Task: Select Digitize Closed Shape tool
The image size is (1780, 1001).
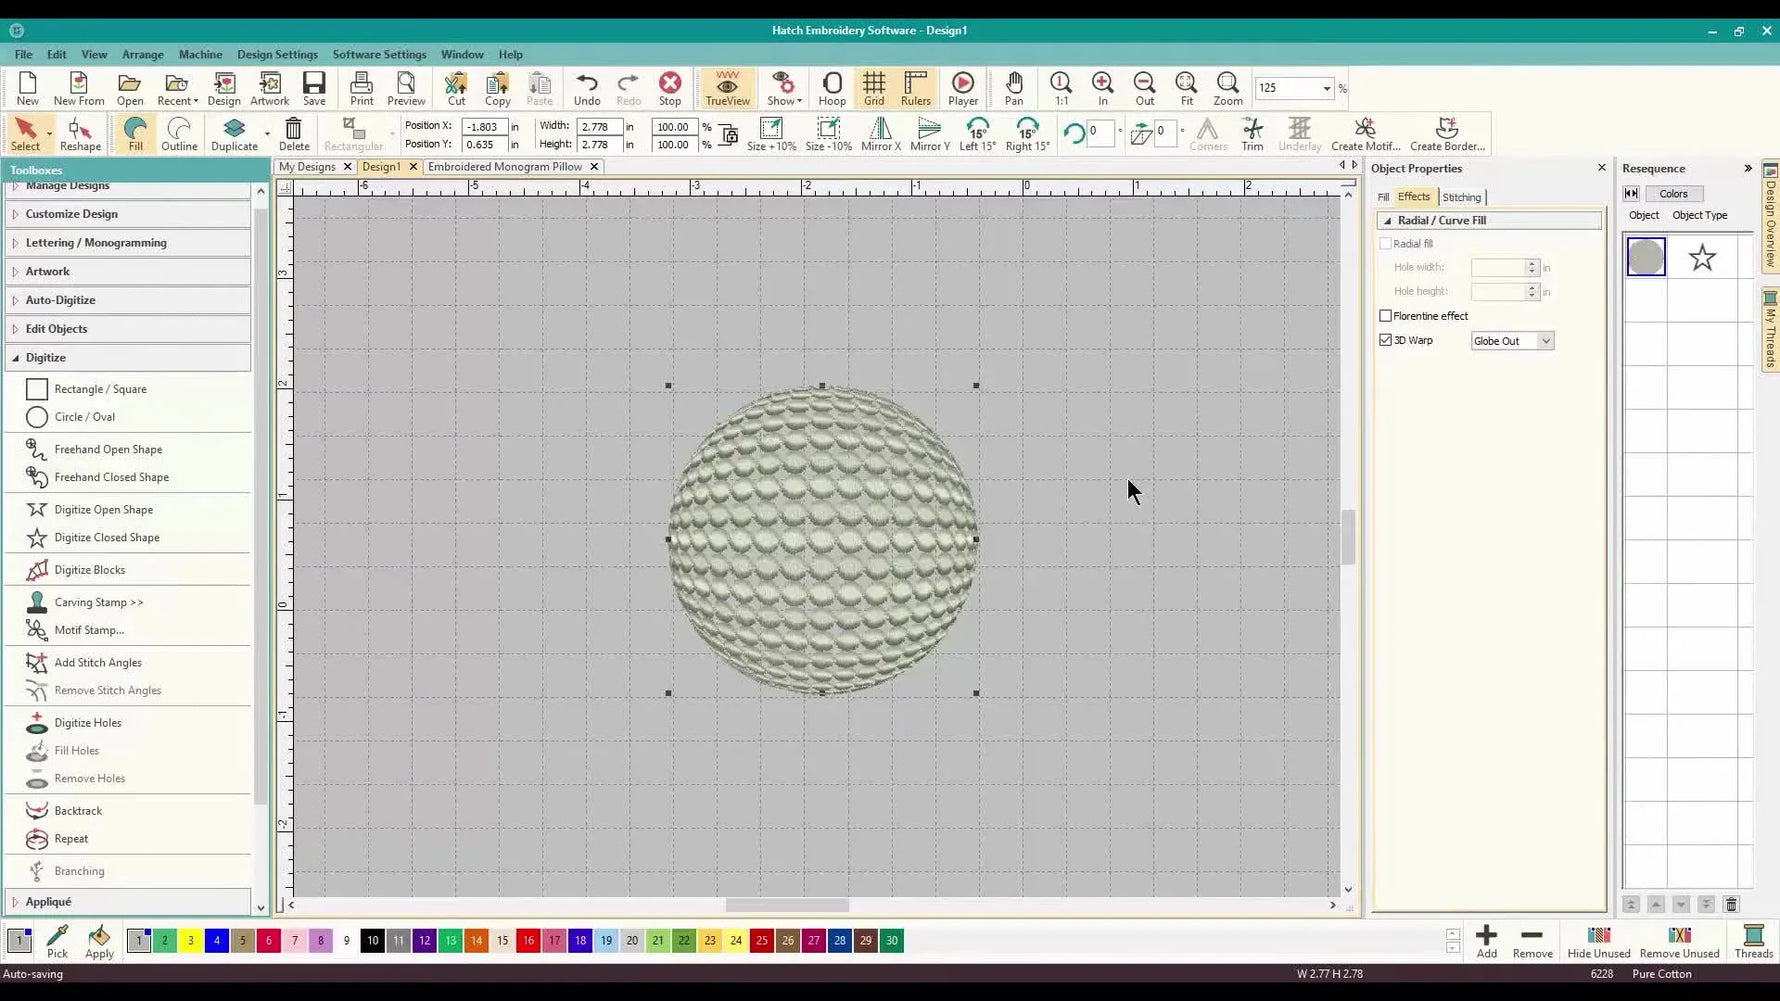Action: tap(106, 538)
